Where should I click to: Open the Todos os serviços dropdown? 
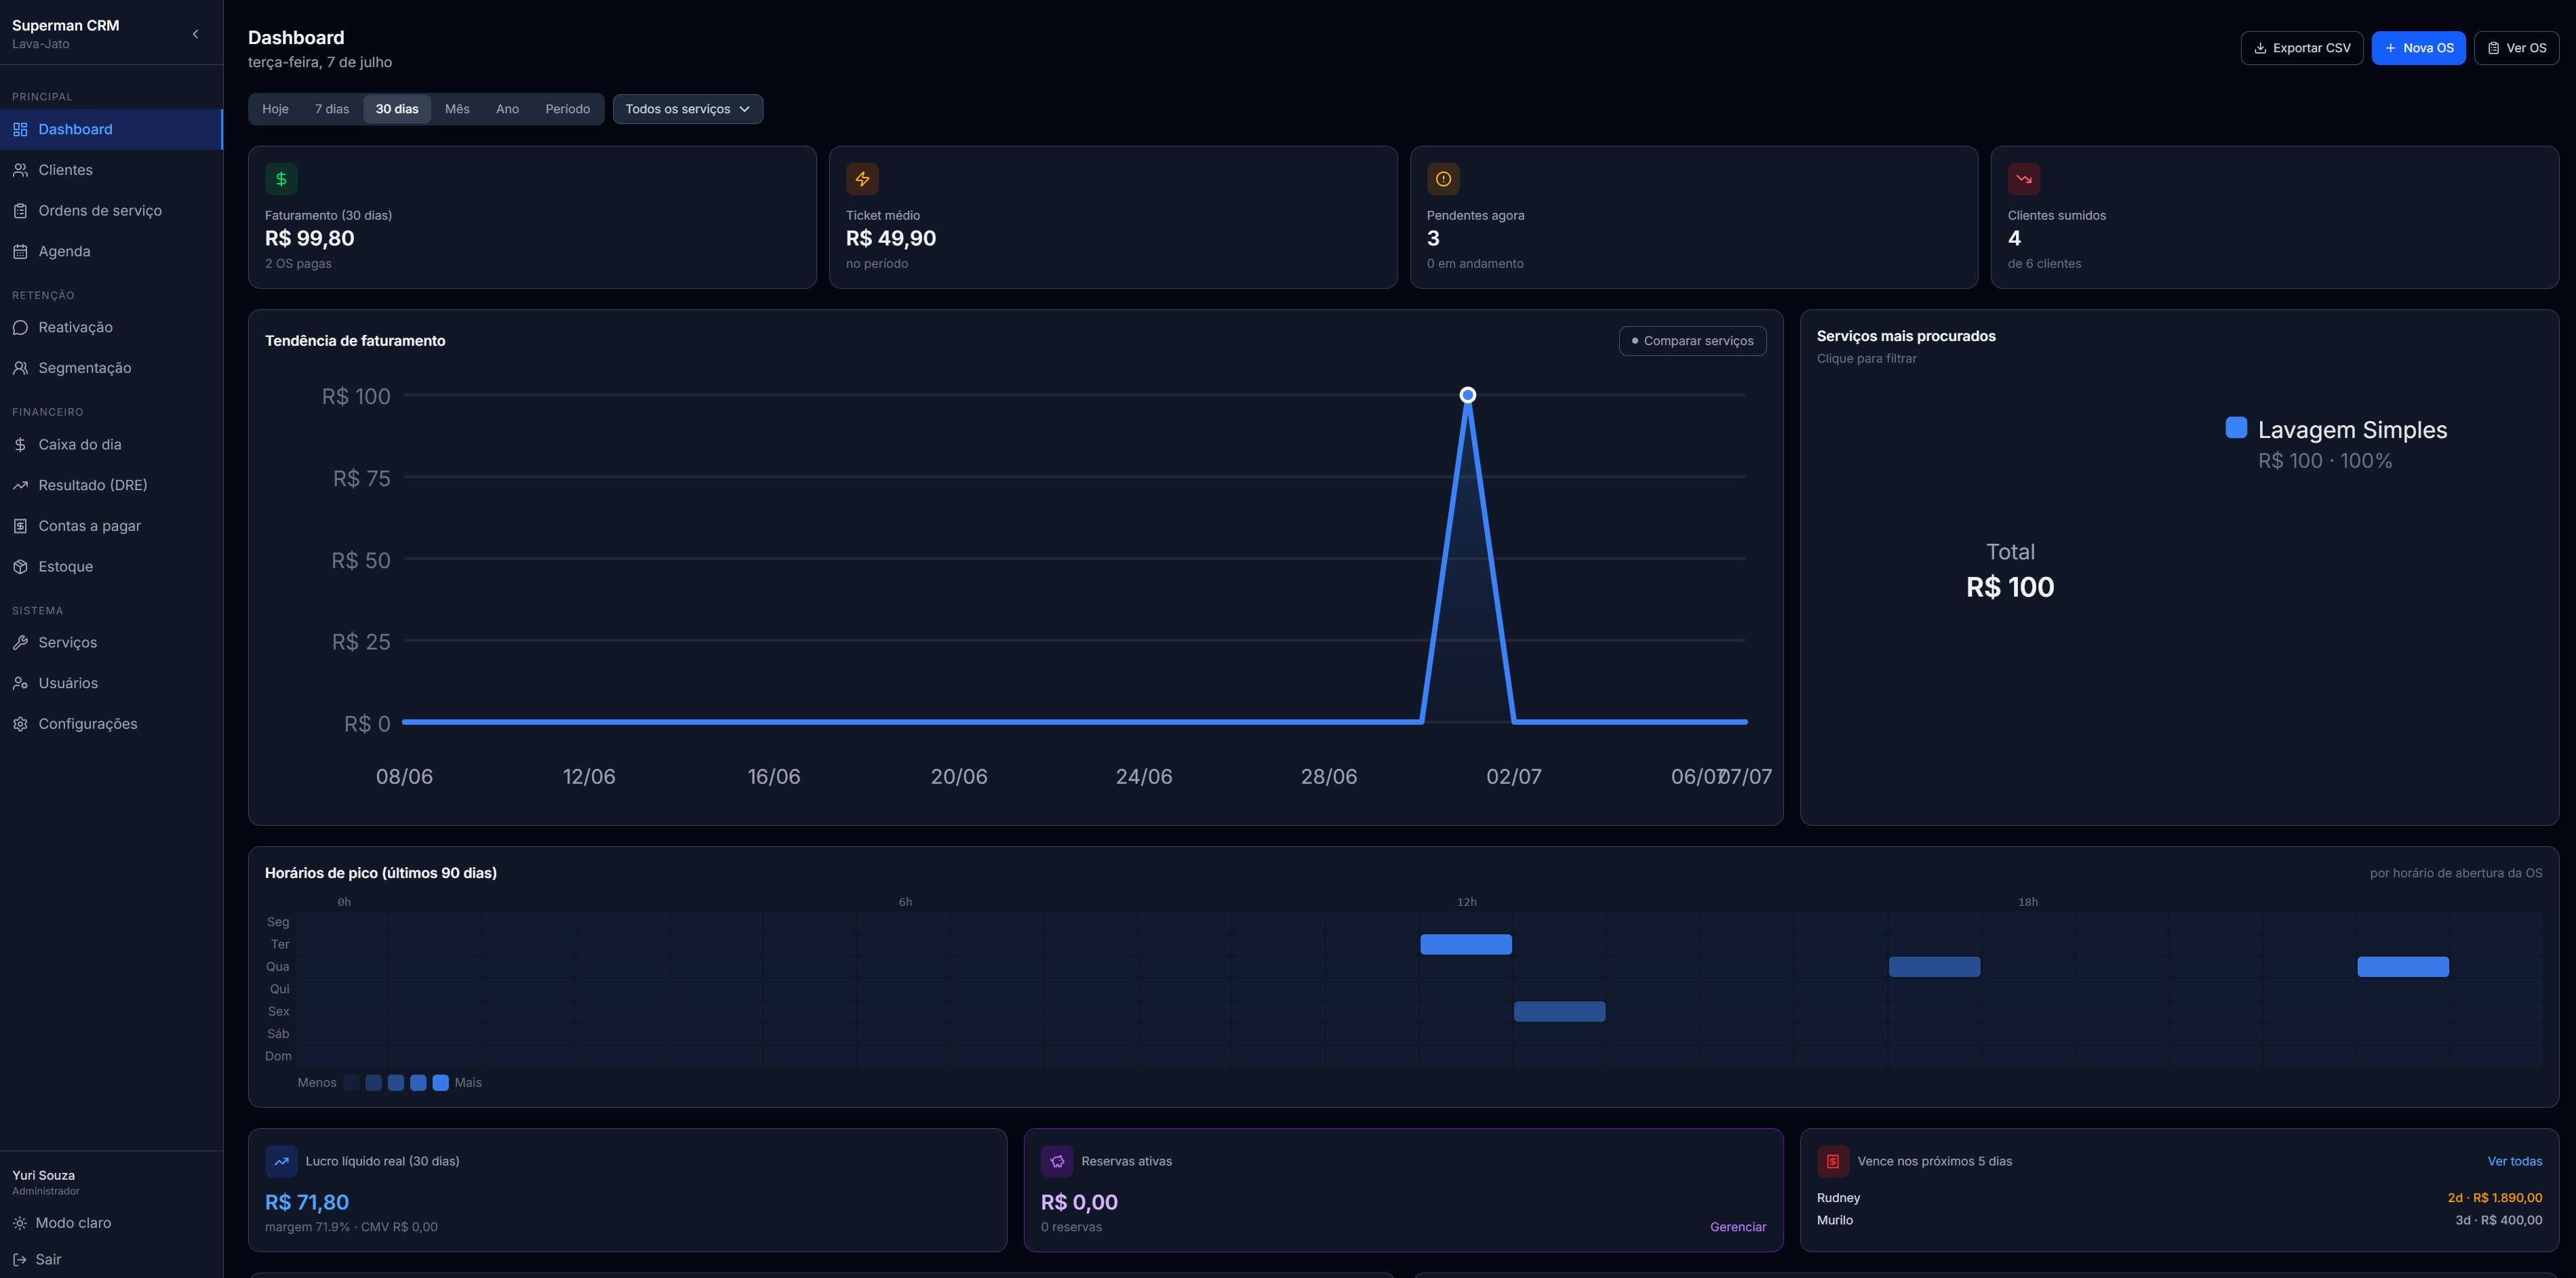click(x=687, y=109)
